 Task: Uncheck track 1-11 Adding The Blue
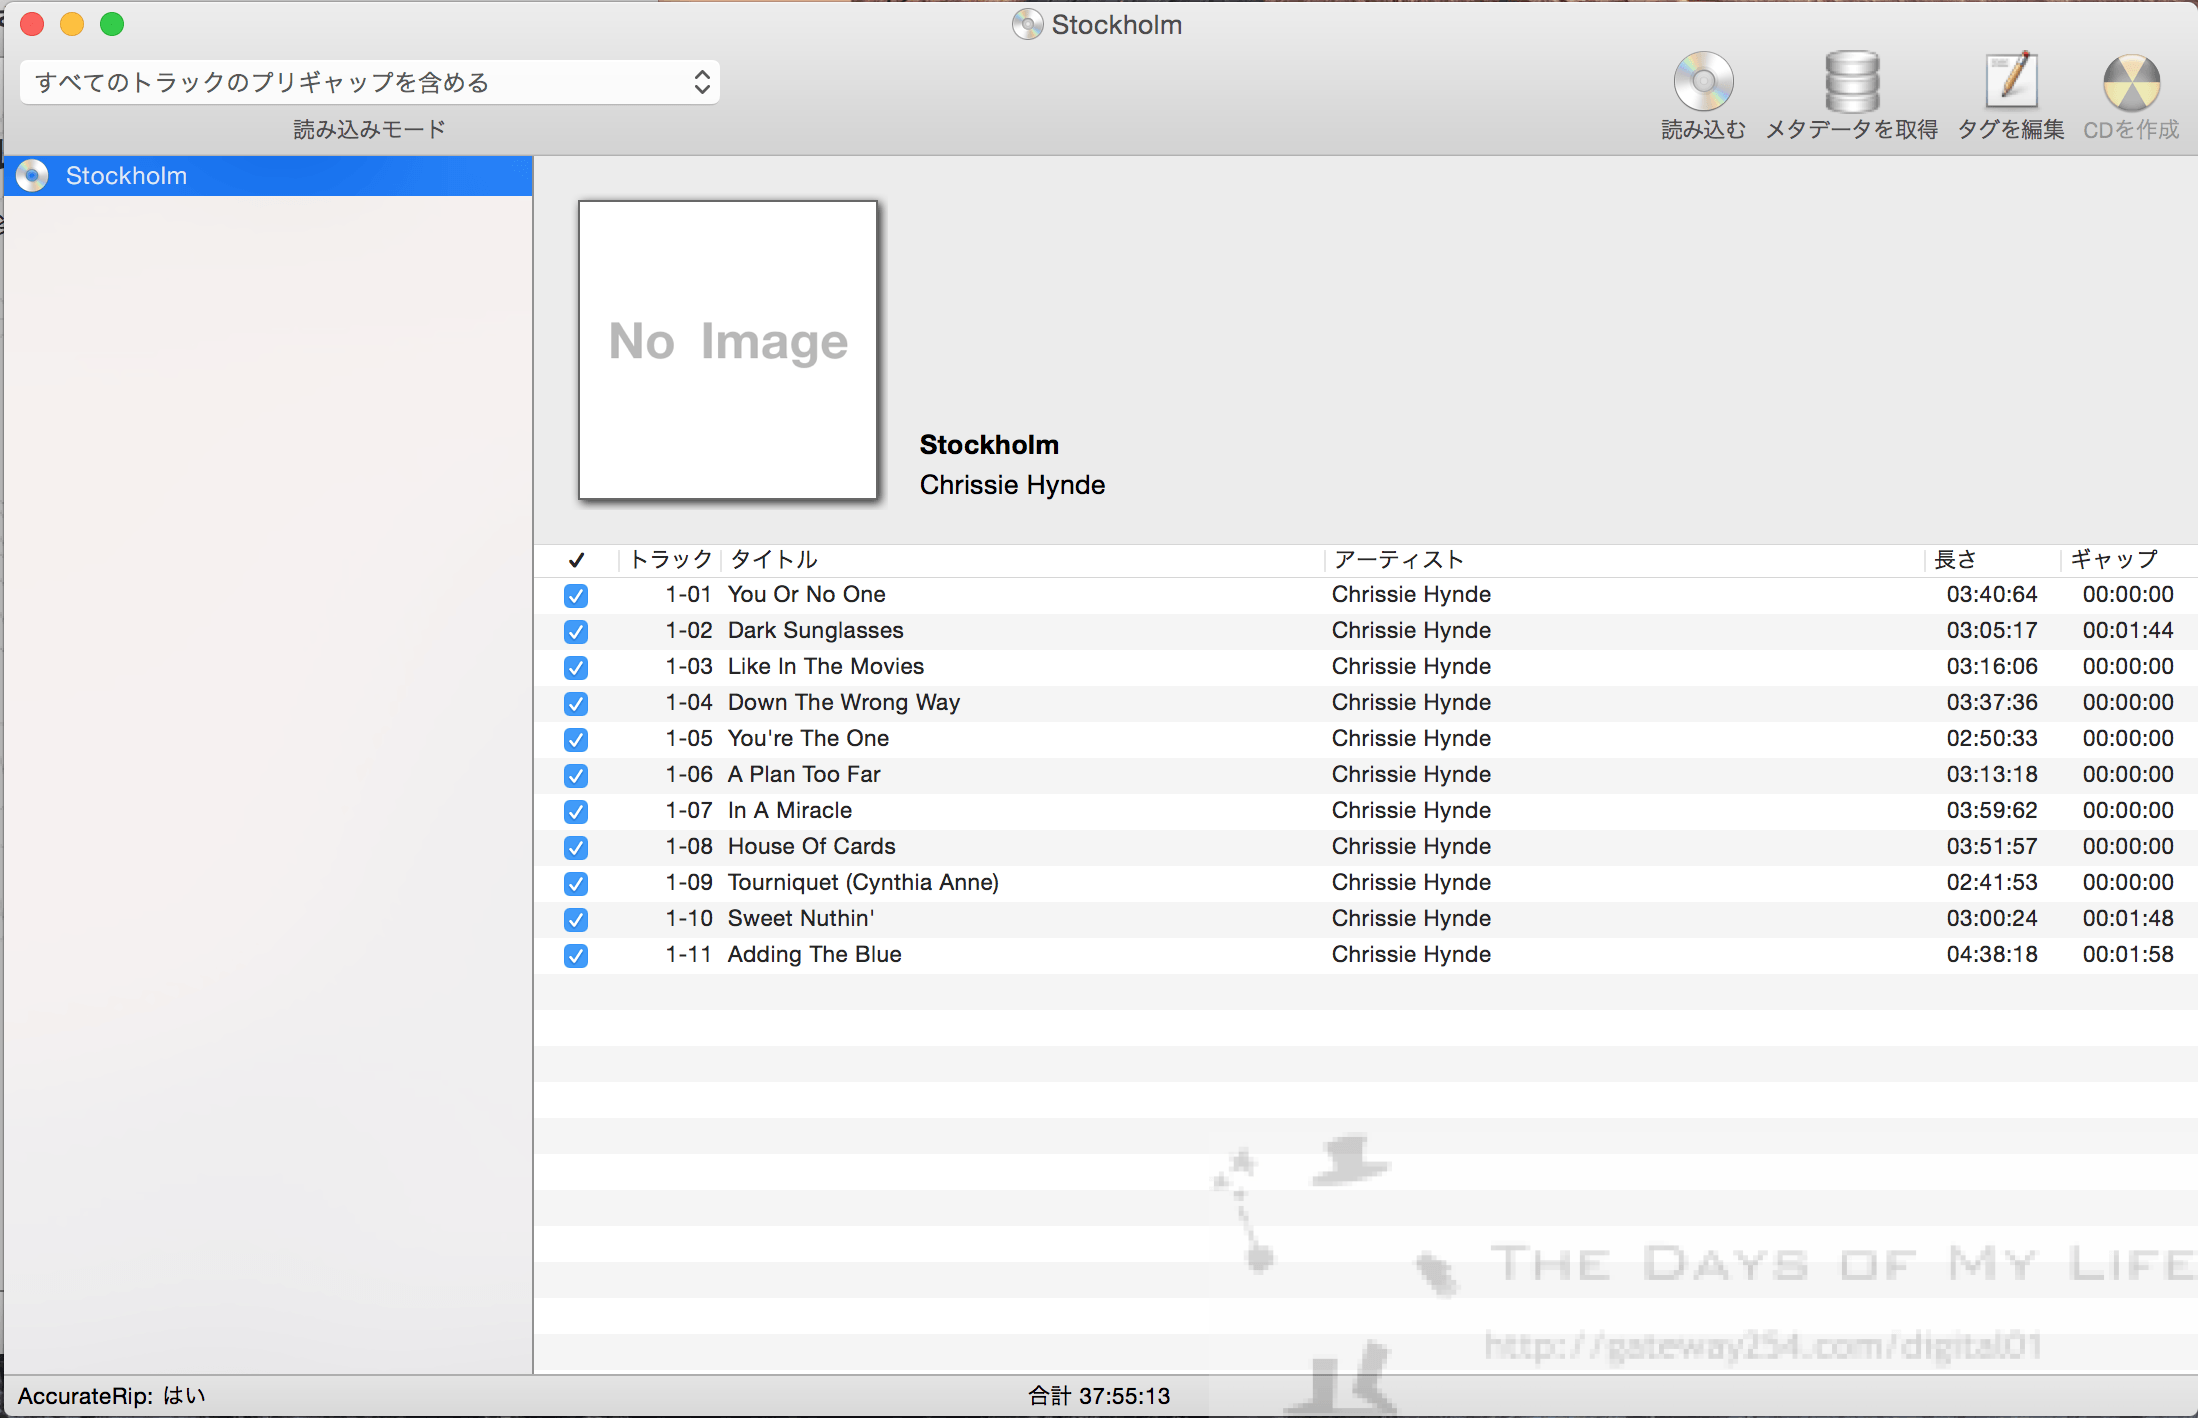coord(576,956)
